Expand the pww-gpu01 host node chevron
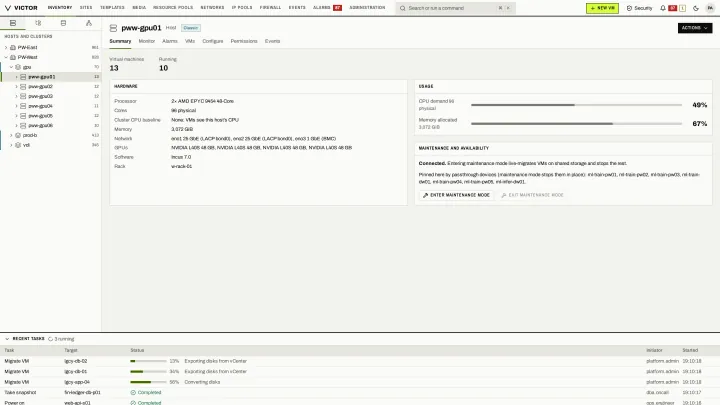Viewport: 720px width, 405px height. 17,77
